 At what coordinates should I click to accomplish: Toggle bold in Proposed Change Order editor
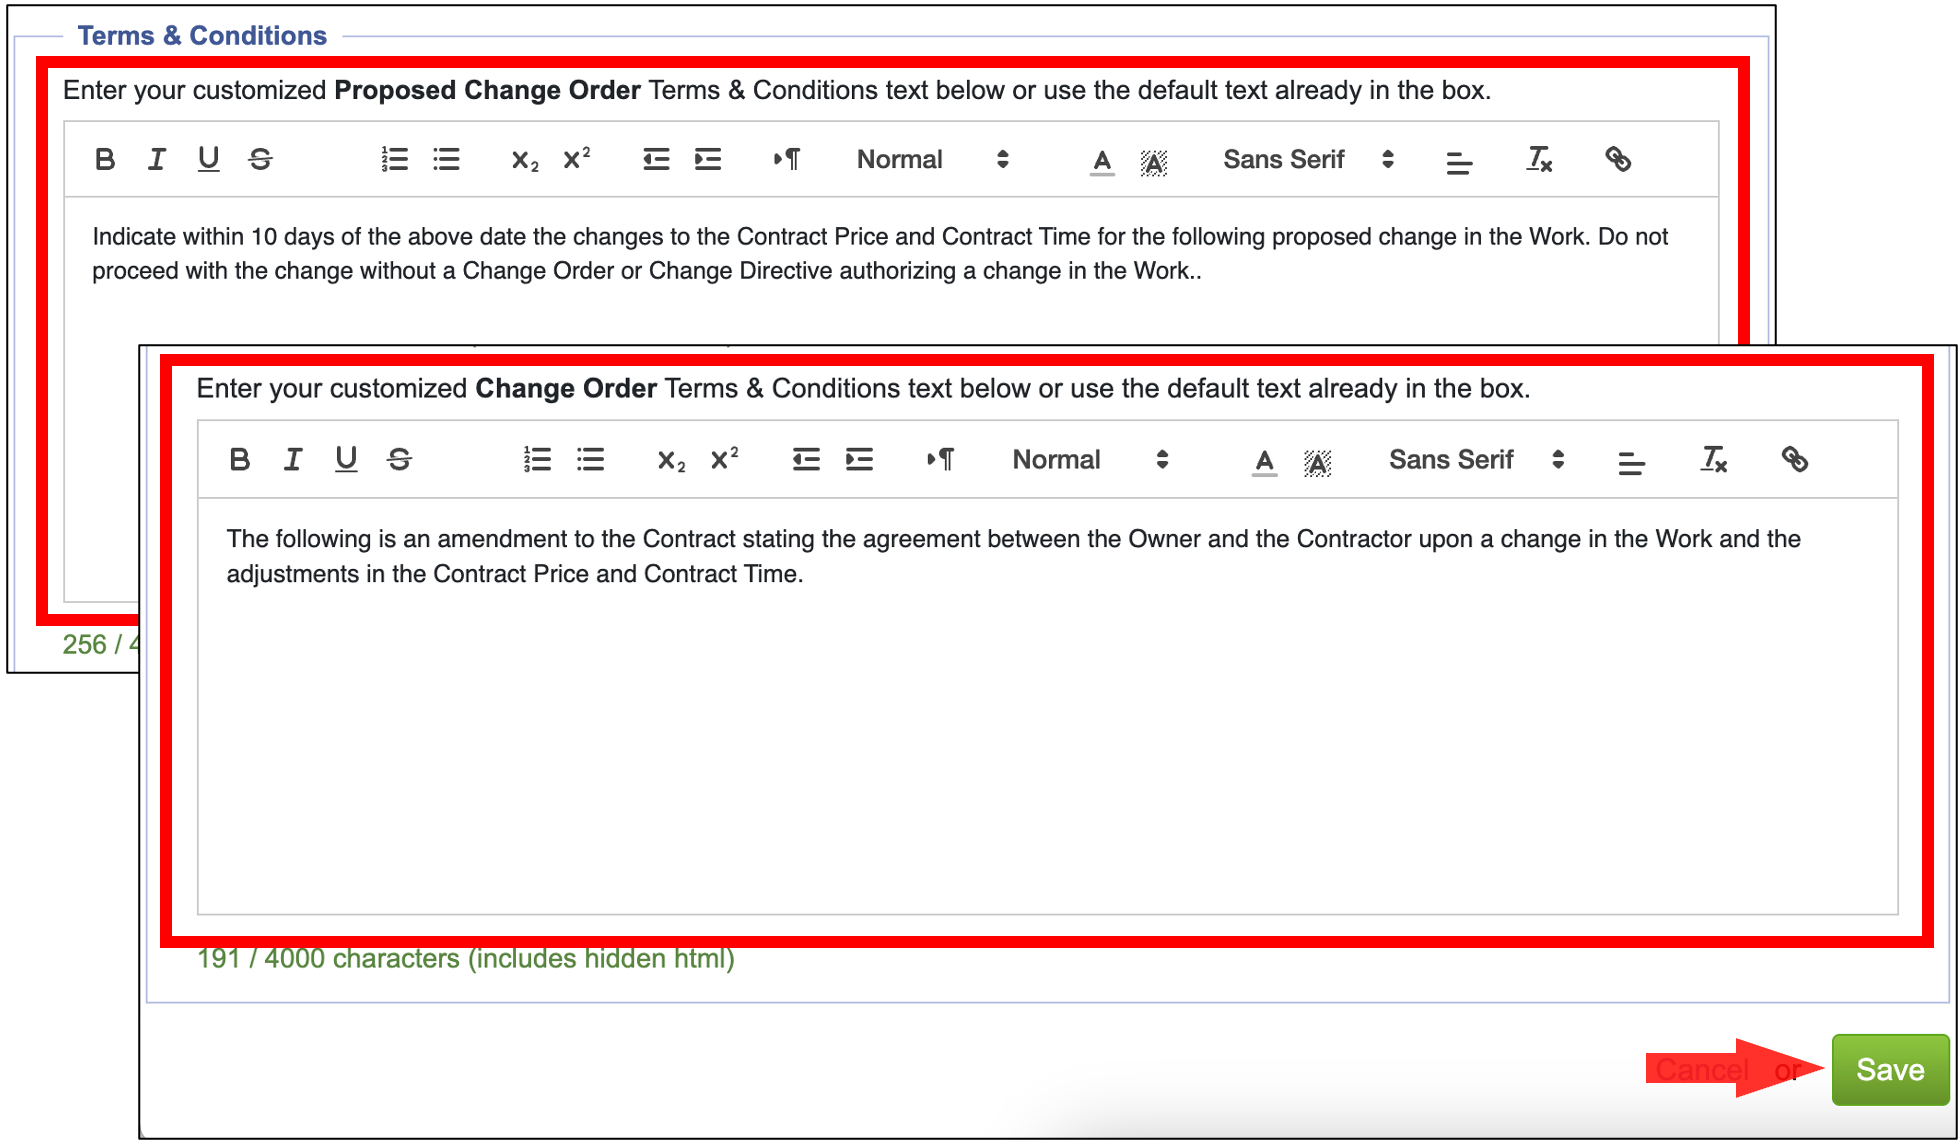point(104,159)
